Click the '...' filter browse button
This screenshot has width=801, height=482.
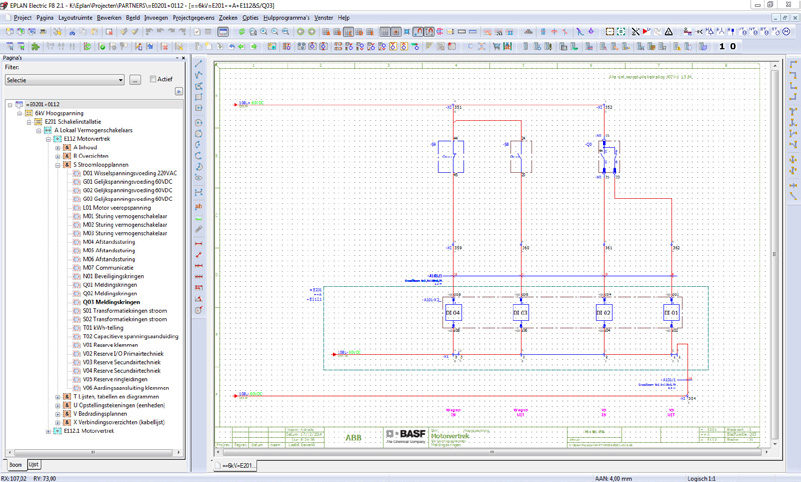pos(135,80)
